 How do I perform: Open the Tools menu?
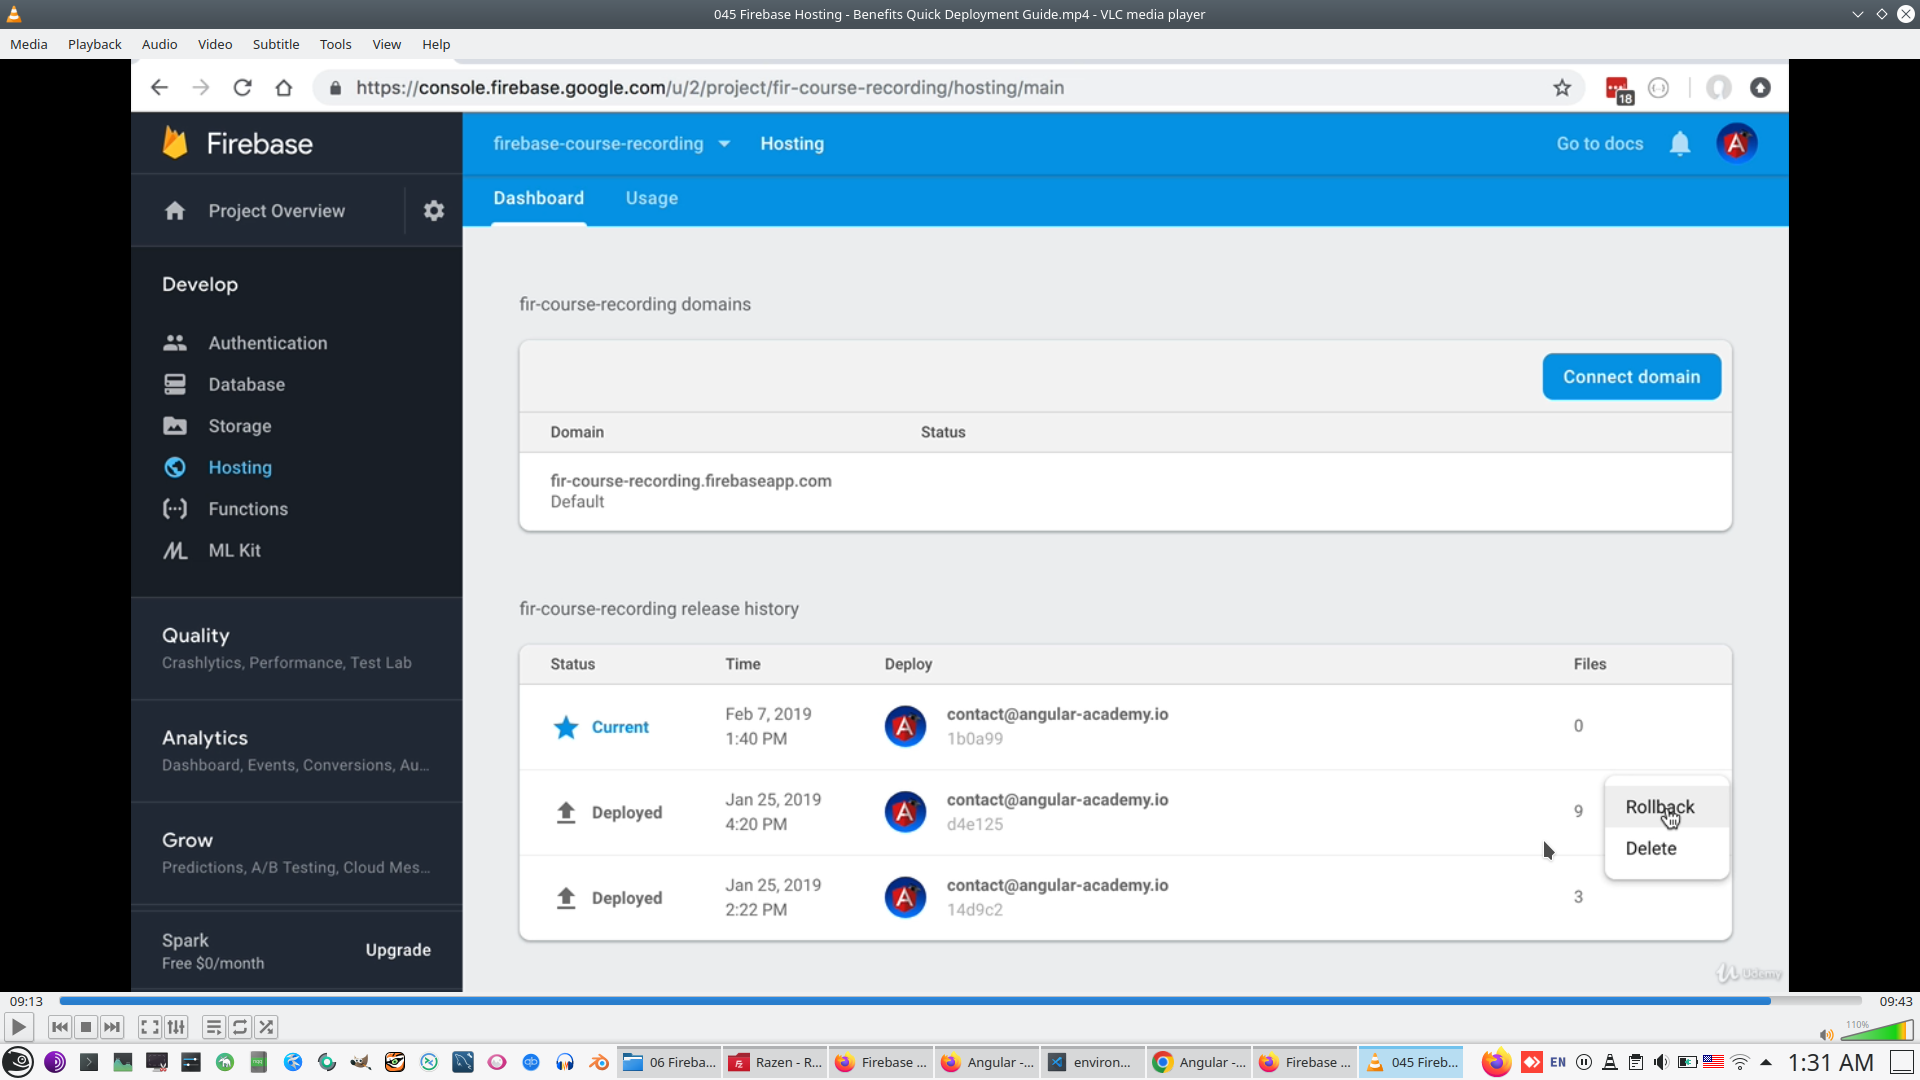(335, 44)
